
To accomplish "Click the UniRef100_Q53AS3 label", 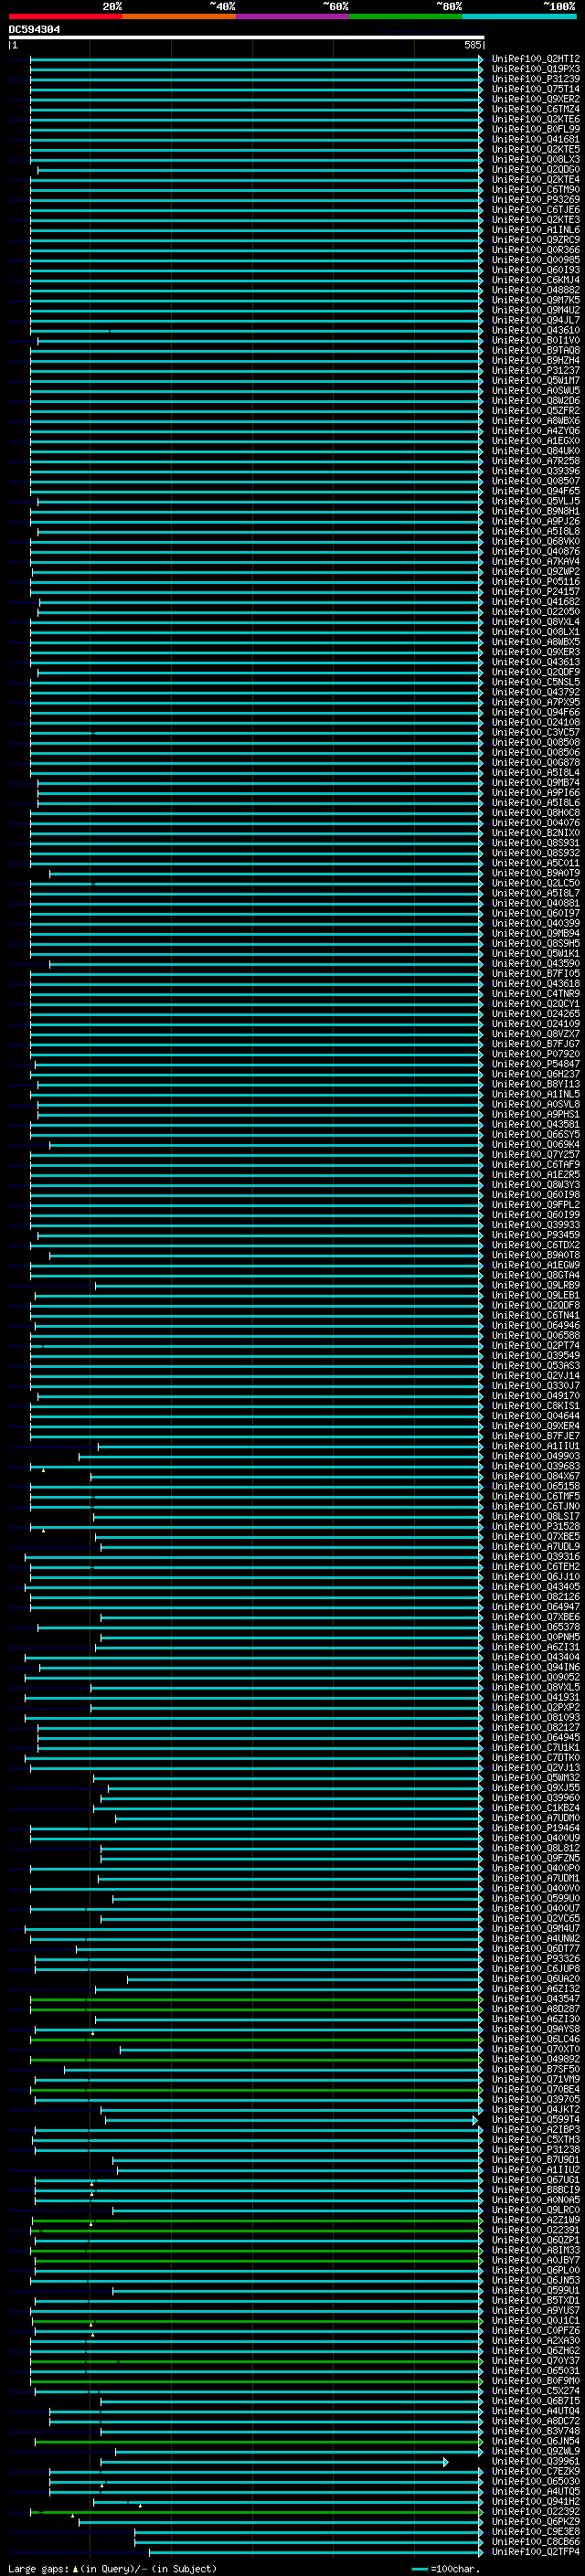I will (536, 1365).
